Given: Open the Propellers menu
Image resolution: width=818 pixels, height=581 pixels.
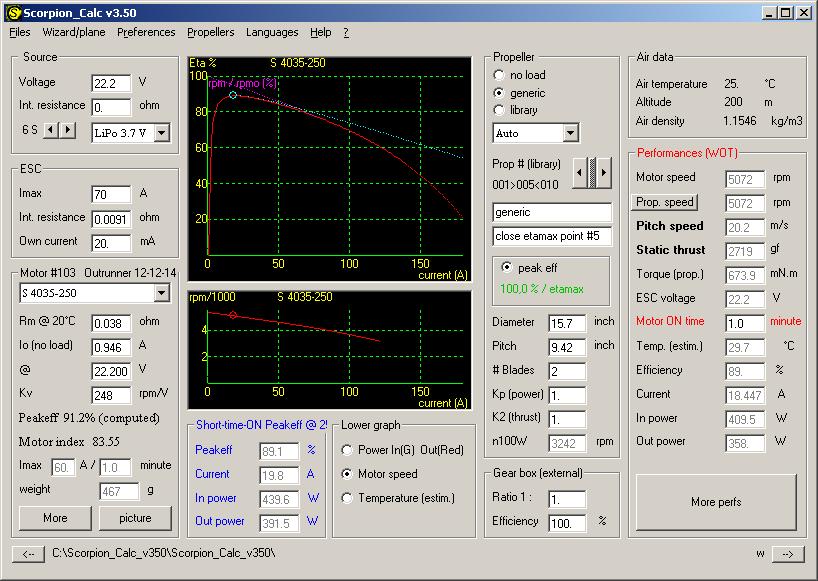Looking at the screenshot, I should pos(210,32).
